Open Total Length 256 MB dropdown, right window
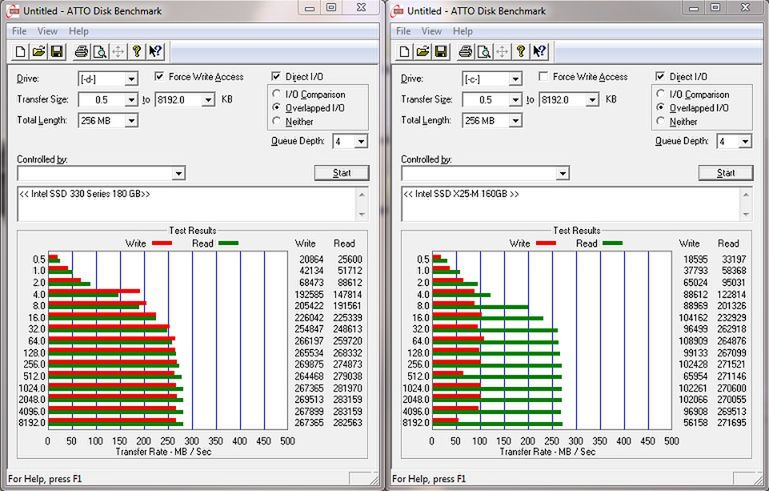 515,121
